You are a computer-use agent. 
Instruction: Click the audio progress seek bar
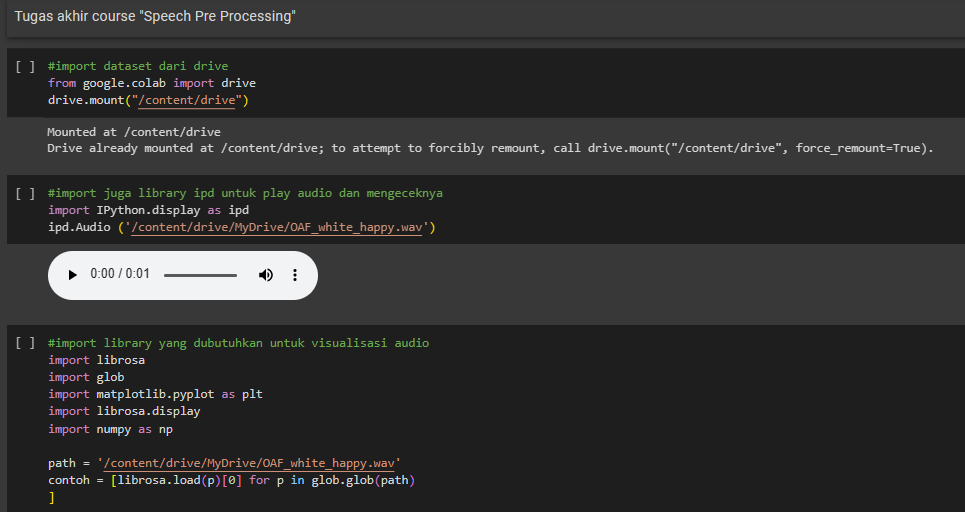click(200, 275)
